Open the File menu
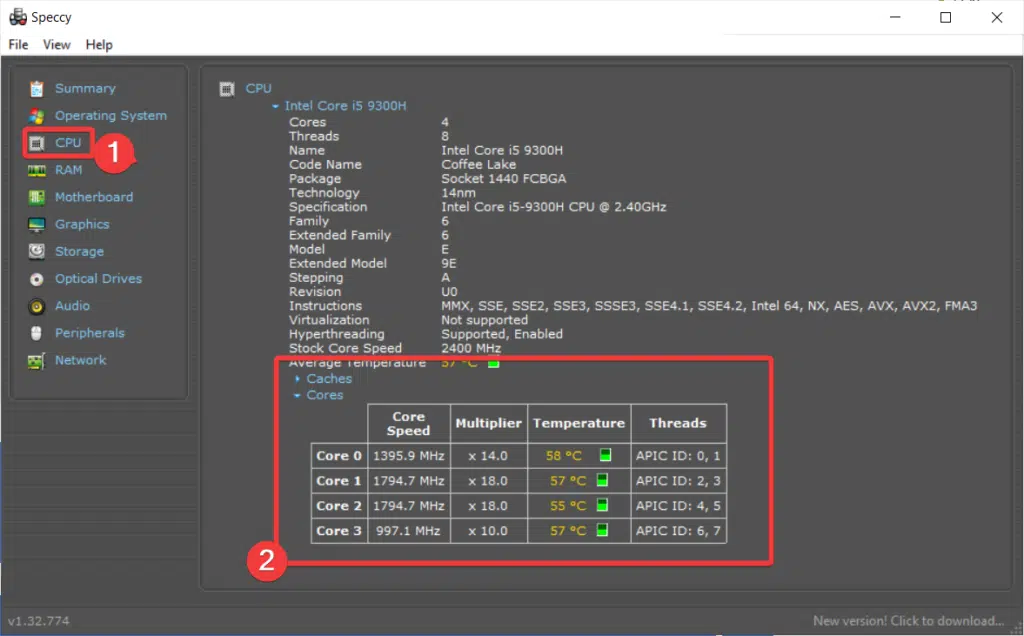 tap(18, 44)
